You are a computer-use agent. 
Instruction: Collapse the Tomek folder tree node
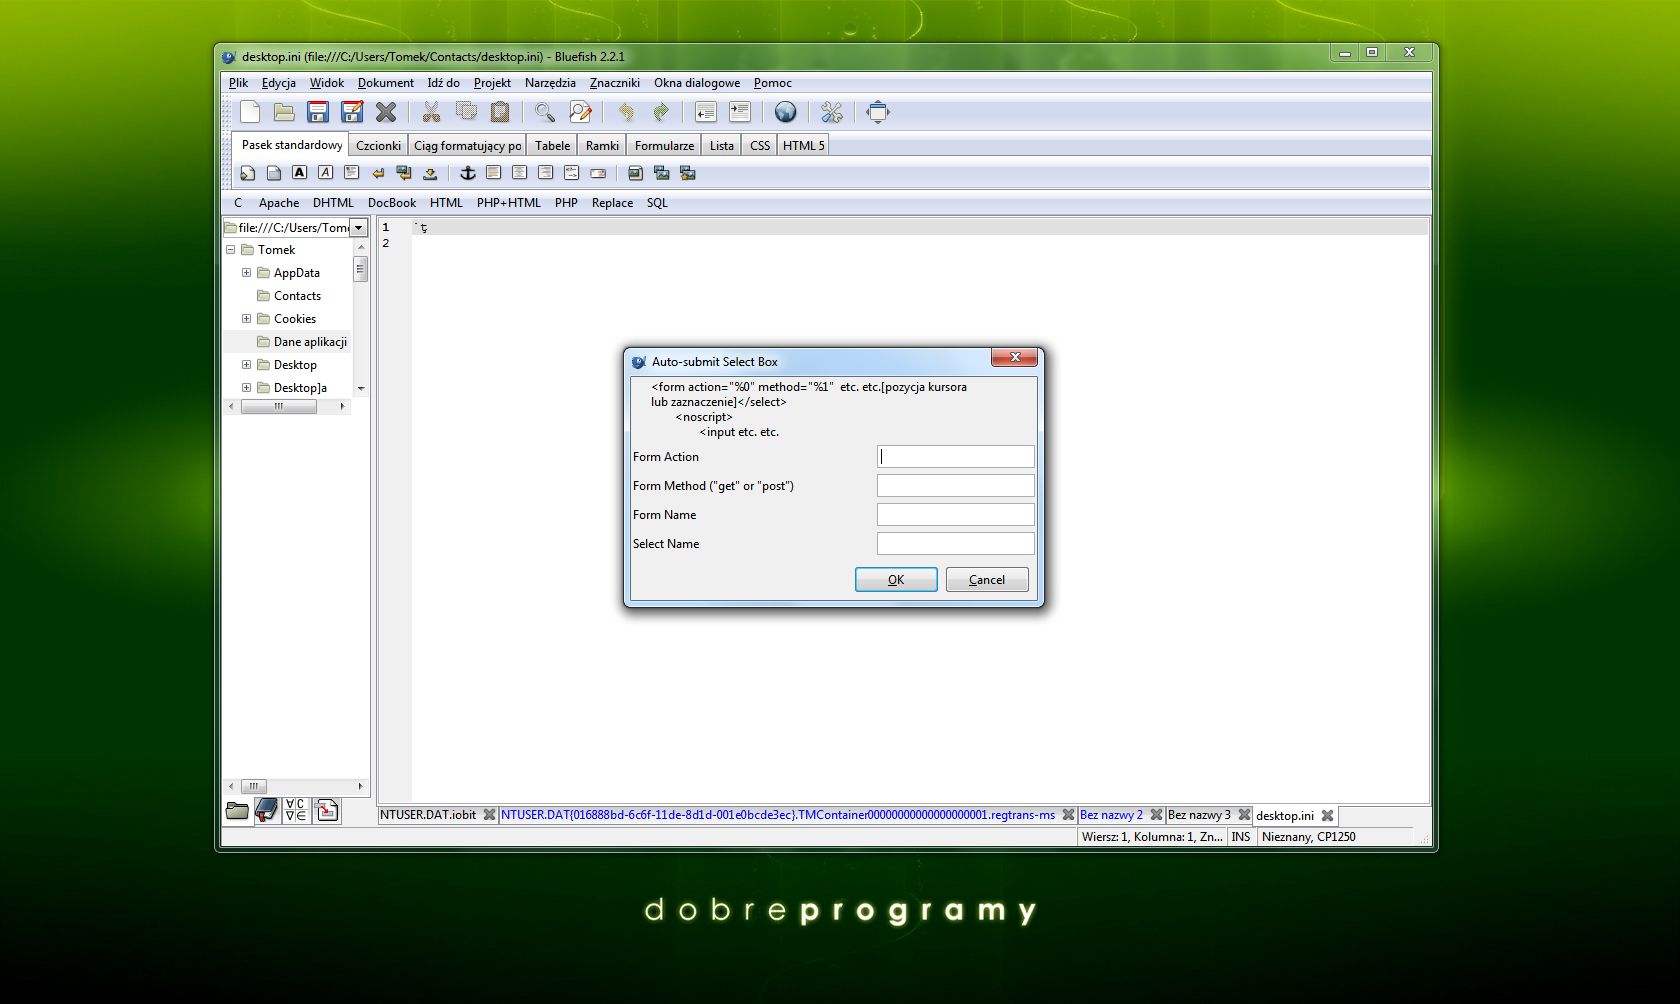coord(230,250)
